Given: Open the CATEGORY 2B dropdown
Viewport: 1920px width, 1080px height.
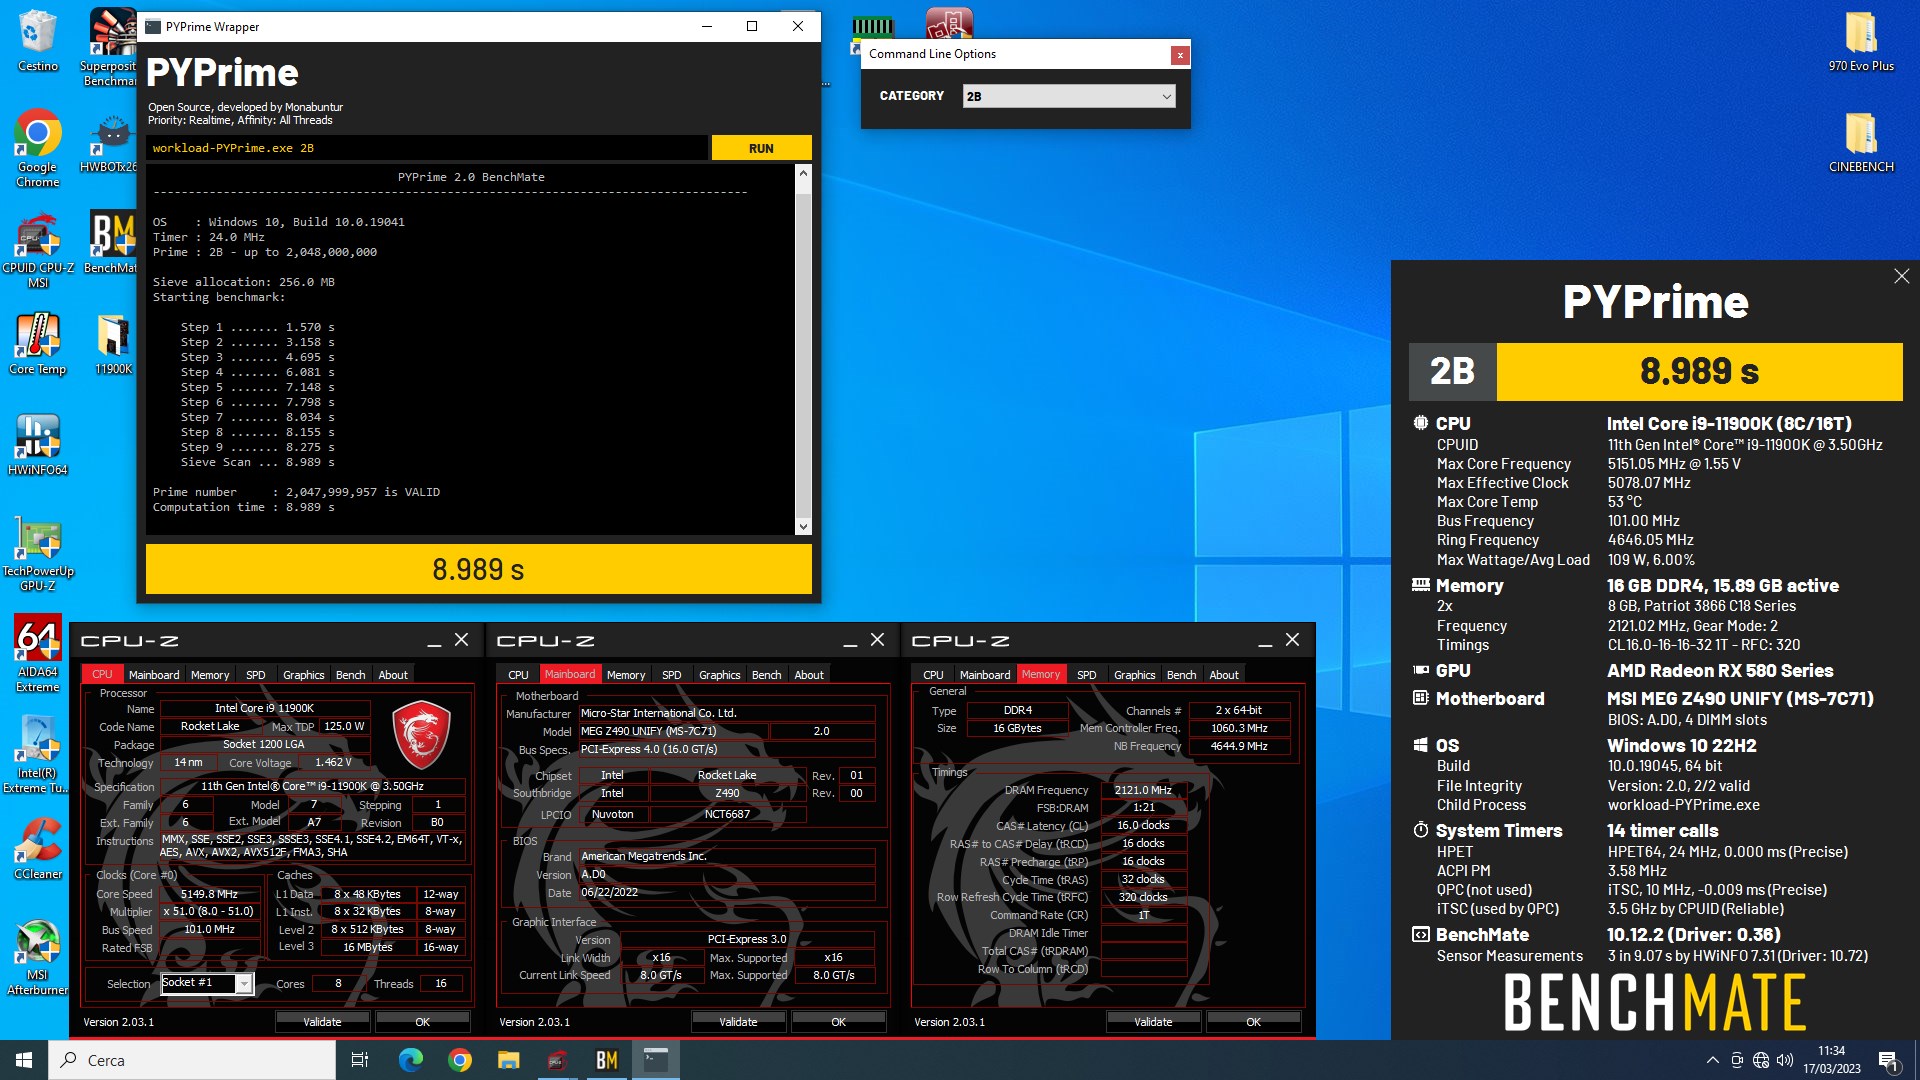Looking at the screenshot, I should [1068, 96].
